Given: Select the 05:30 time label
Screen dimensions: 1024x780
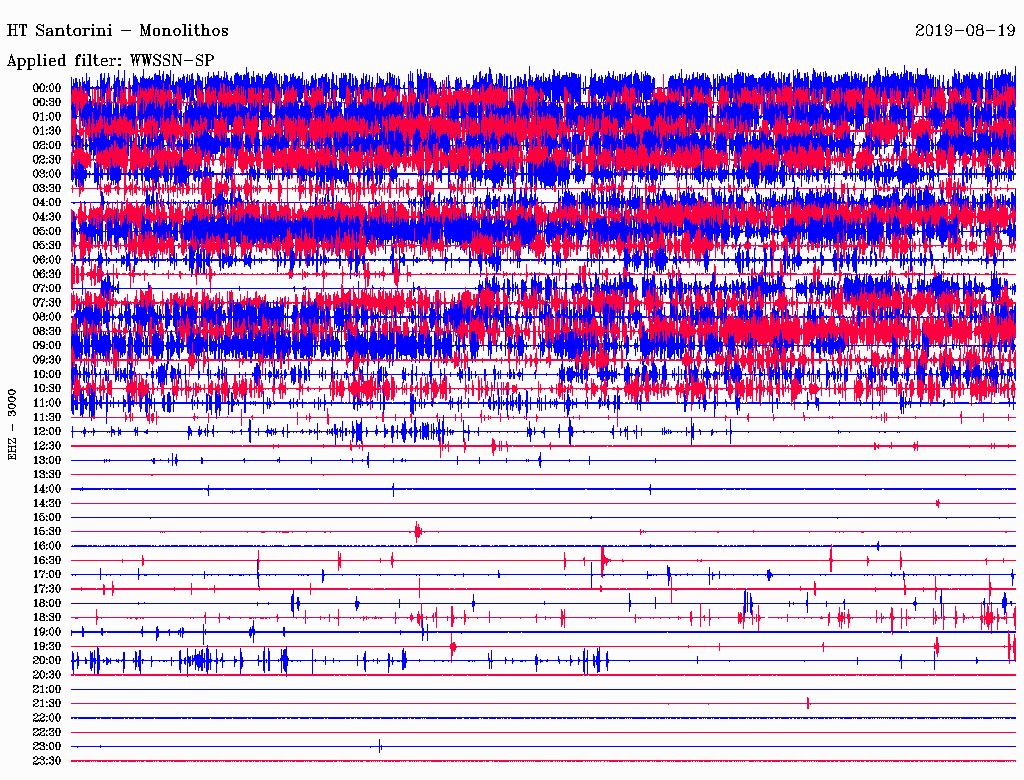Looking at the screenshot, I should pos(47,246).
